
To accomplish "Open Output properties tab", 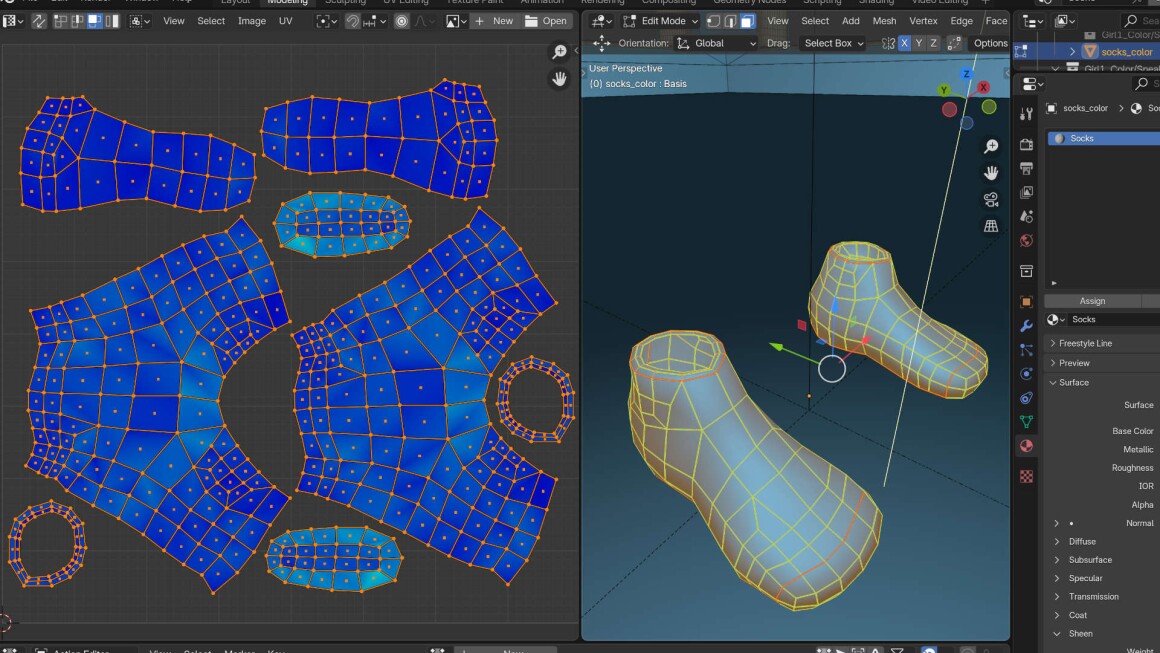I will (1026, 169).
